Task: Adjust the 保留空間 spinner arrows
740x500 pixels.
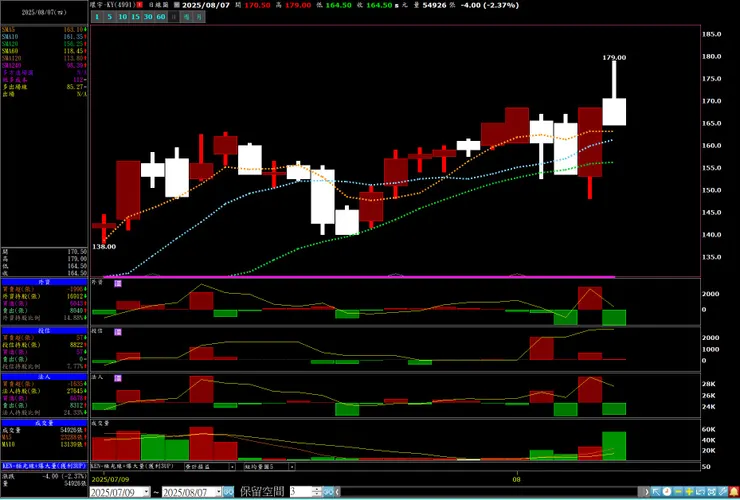Action: [317, 492]
